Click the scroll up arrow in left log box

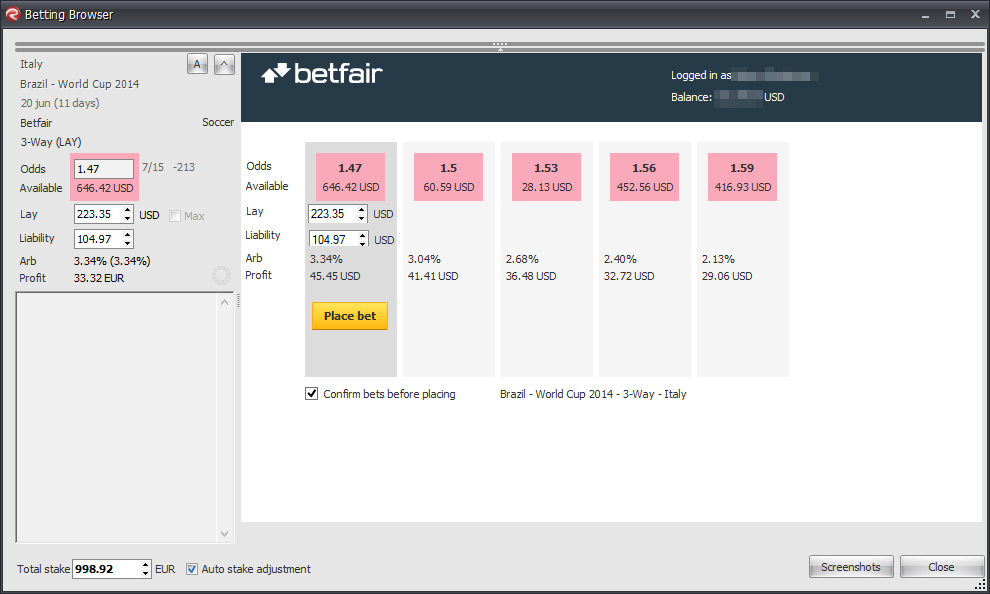tap(224, 302)
